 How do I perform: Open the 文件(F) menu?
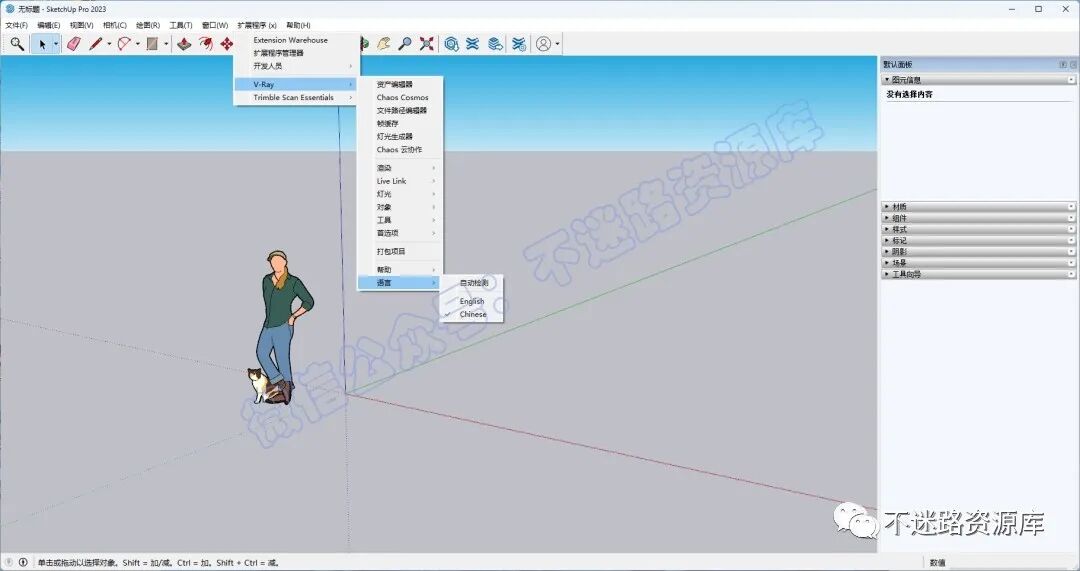tap(17, 25)
